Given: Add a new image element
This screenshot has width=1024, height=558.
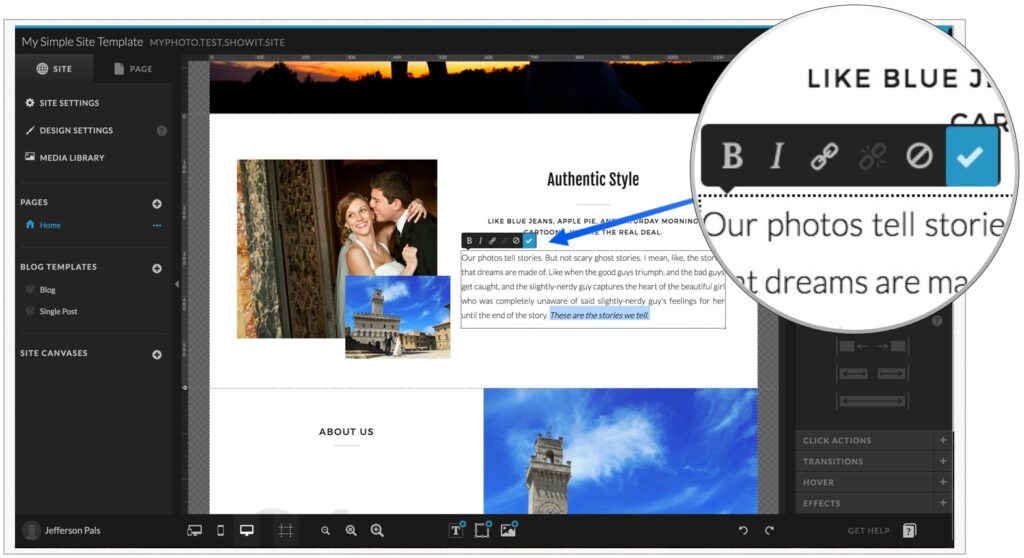Looking at the screenshot, I should point(509,530).
